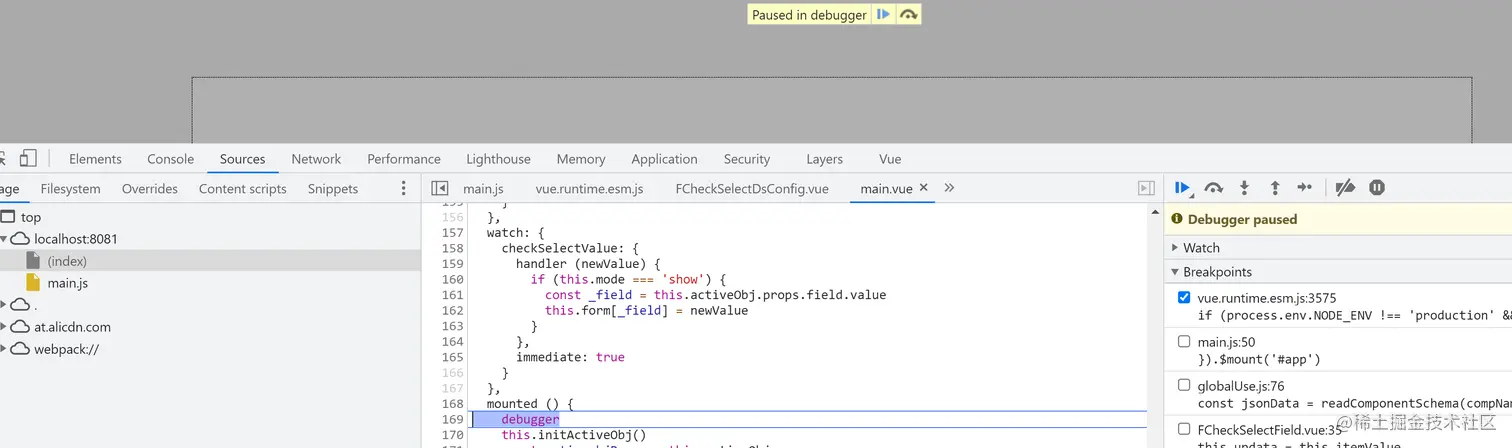Click 'this.initActiveObj()' code line

pos(574,435)
